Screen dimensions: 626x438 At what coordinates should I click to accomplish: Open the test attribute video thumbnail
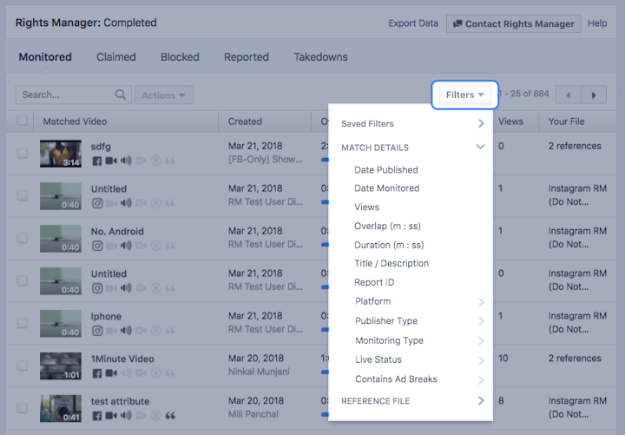tap(60, 409)
